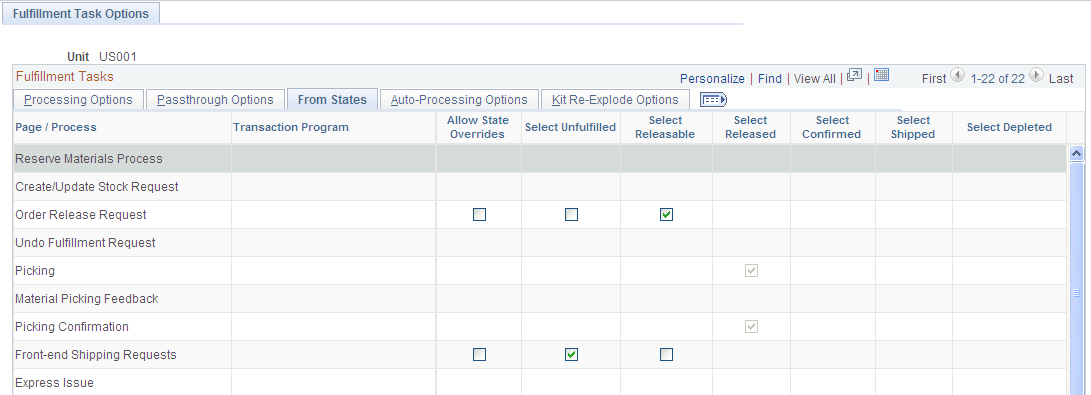Screen dimensions: 1091x395
Task: Click Page / Process column header
Action: pos(56,127)
